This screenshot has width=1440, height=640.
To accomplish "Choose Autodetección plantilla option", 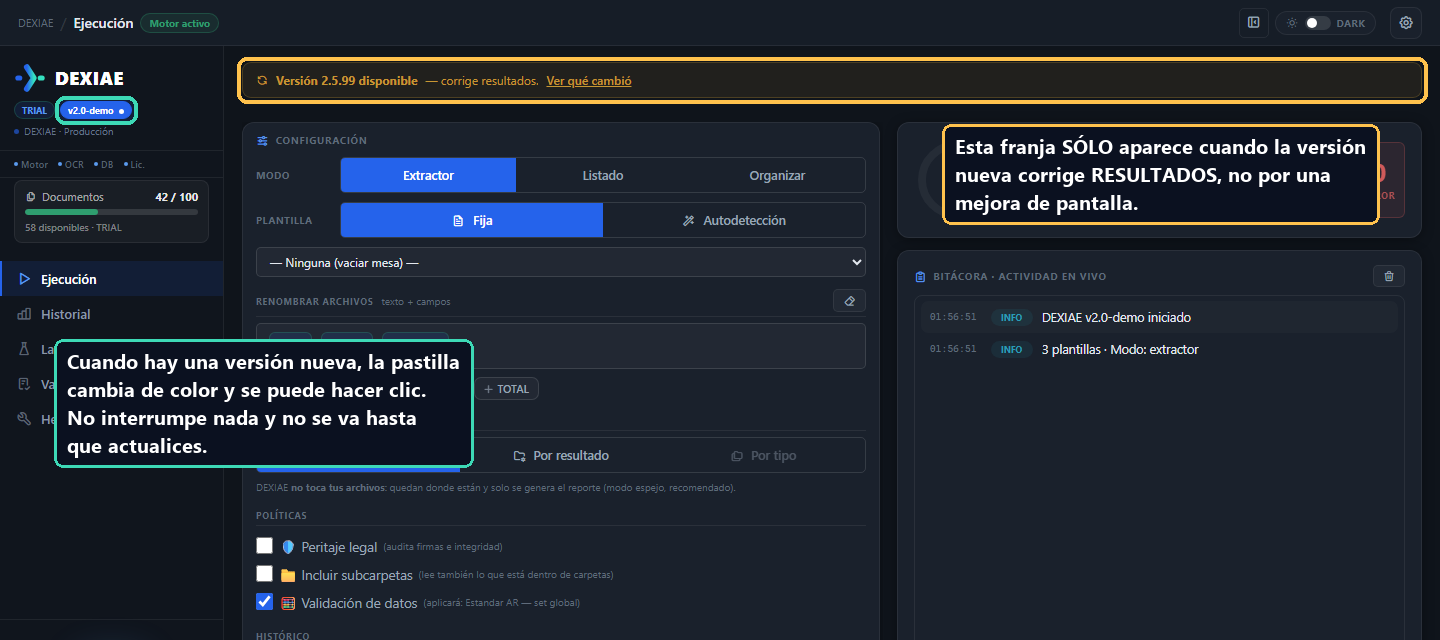I will (734, 220).
